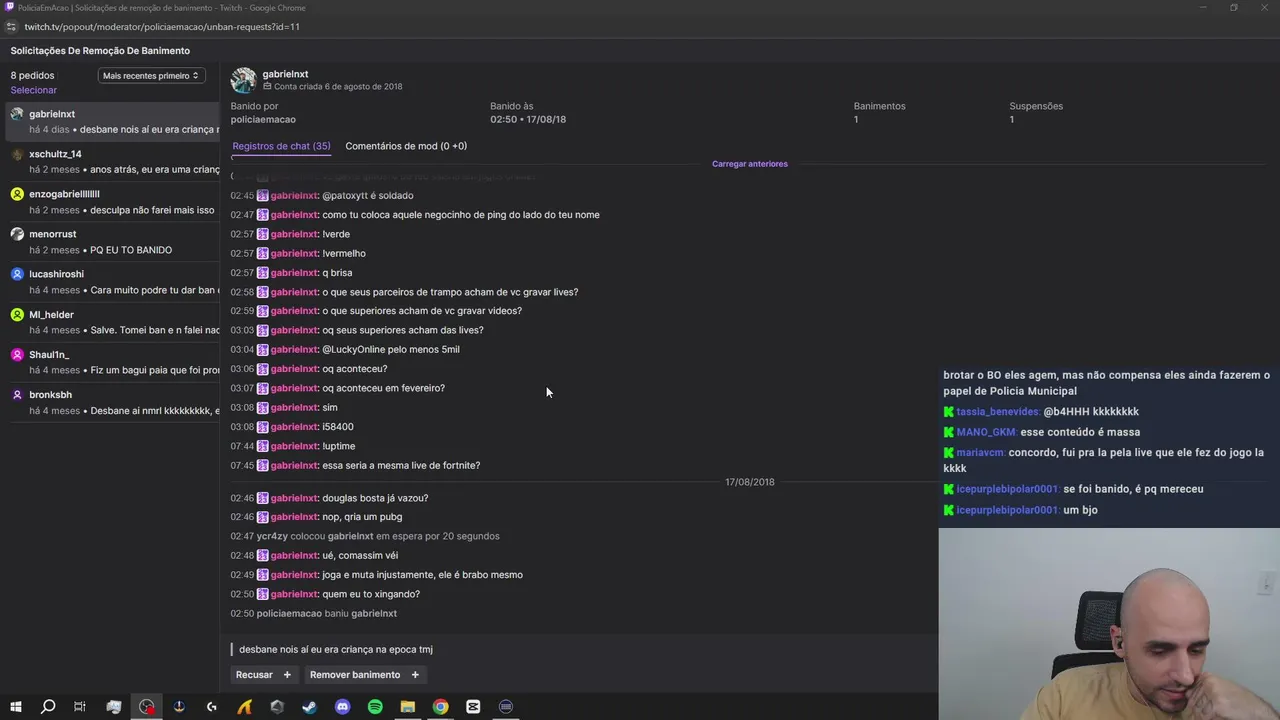This screenshot has height=720, width=1280.
Task: Click the streamer webcam thumbnail
Action: (x=1109, y=623)
